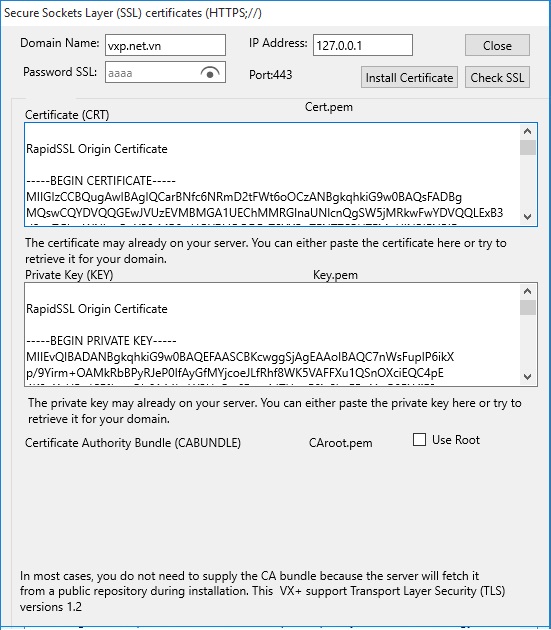Click the Cert.pem label
Image resolution: width=551 pixels, height=630 pixels.
click(328, 107)
